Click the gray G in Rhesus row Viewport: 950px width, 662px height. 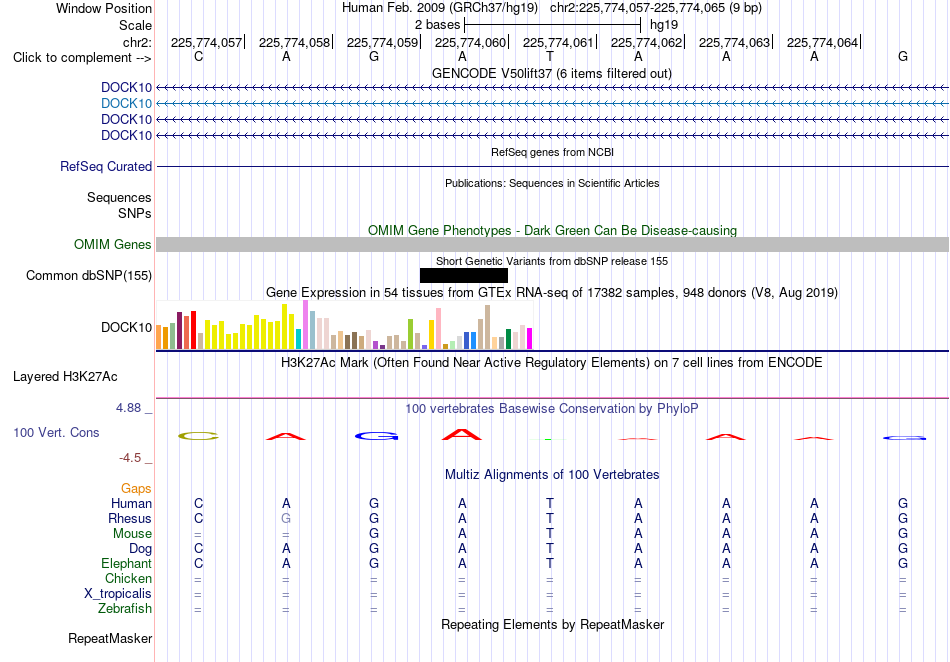[286, 519]
